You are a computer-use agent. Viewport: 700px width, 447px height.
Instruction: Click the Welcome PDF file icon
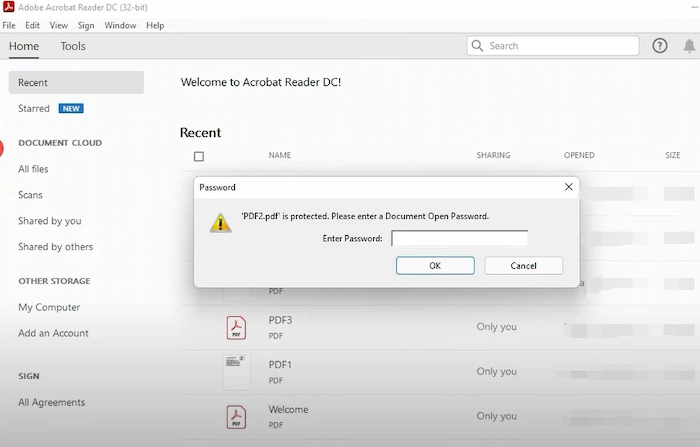[x=236, y=416]
